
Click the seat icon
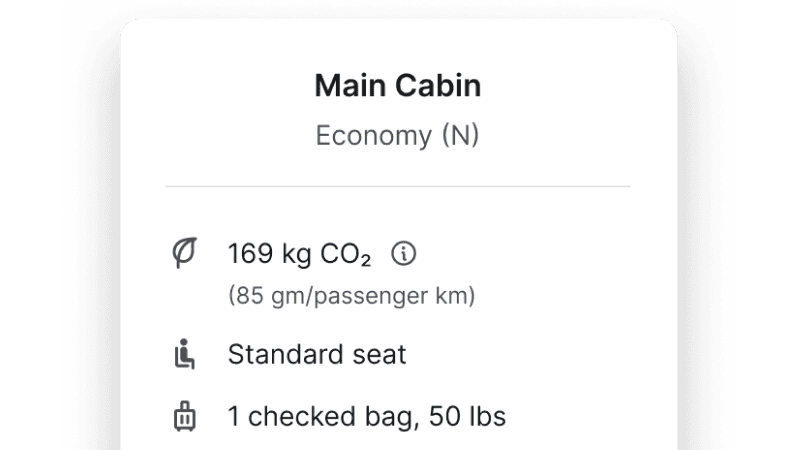[x=185, y=354]
